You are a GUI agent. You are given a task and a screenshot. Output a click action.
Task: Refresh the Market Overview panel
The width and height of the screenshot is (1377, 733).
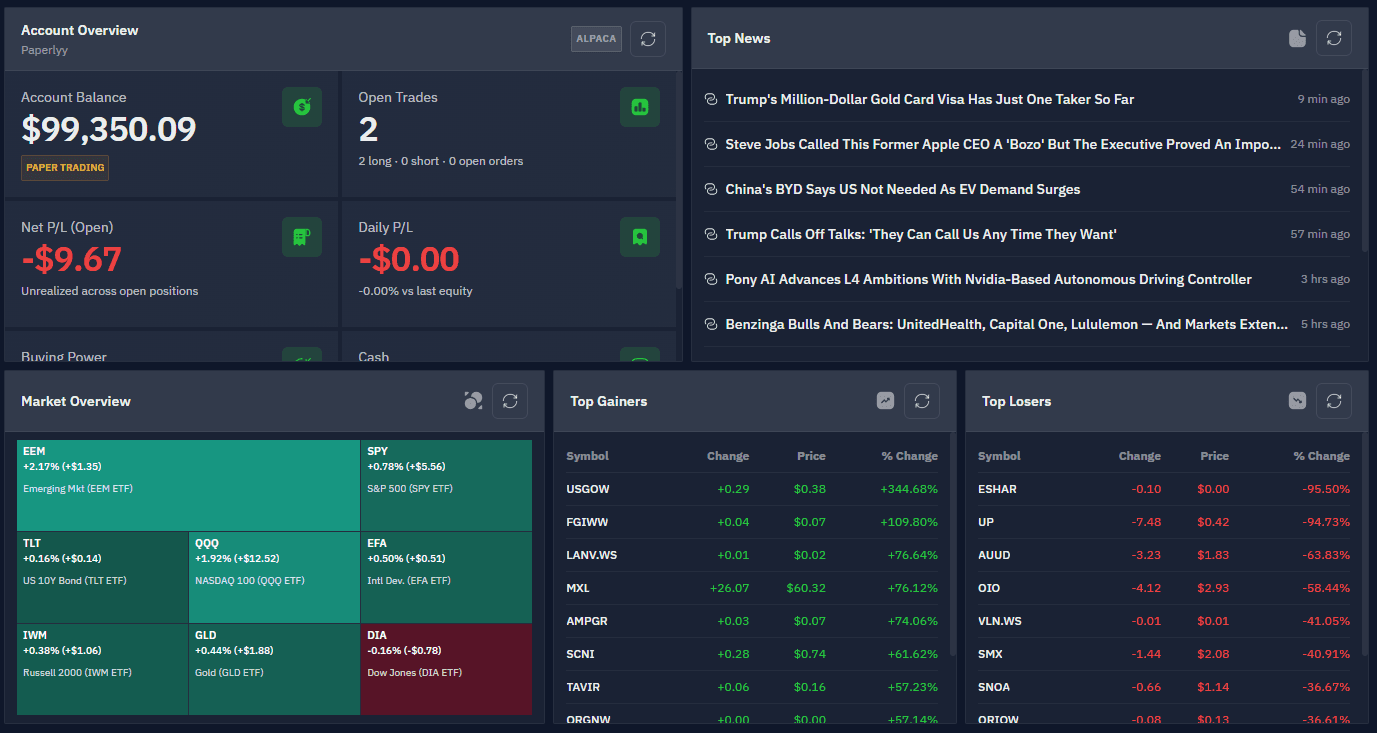click(510, 401)
